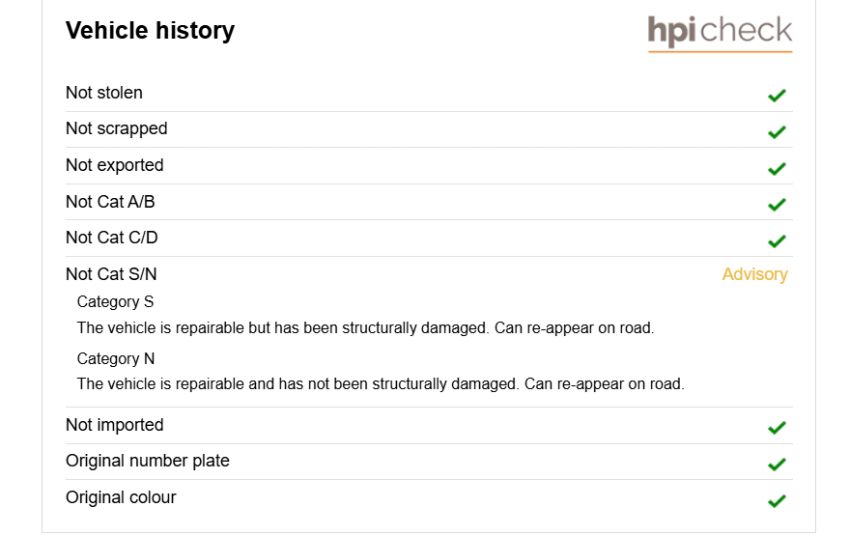Click the green checkmark beside Not exported

click(x=776, y=169)
